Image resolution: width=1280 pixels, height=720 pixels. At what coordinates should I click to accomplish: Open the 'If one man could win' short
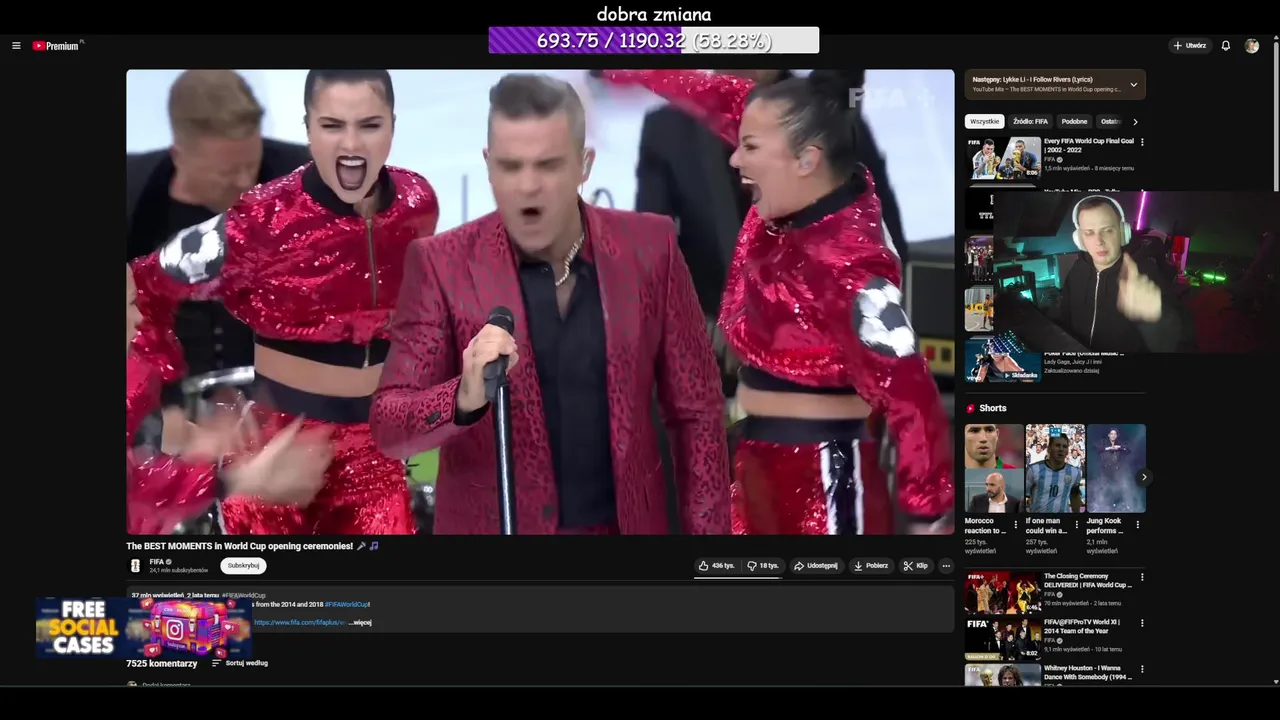click(x=1055, y=468)
